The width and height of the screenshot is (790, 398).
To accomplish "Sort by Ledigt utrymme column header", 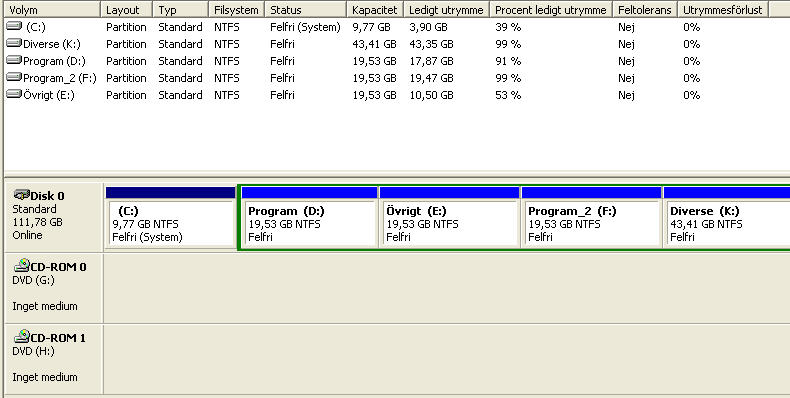I will [446, 10].
